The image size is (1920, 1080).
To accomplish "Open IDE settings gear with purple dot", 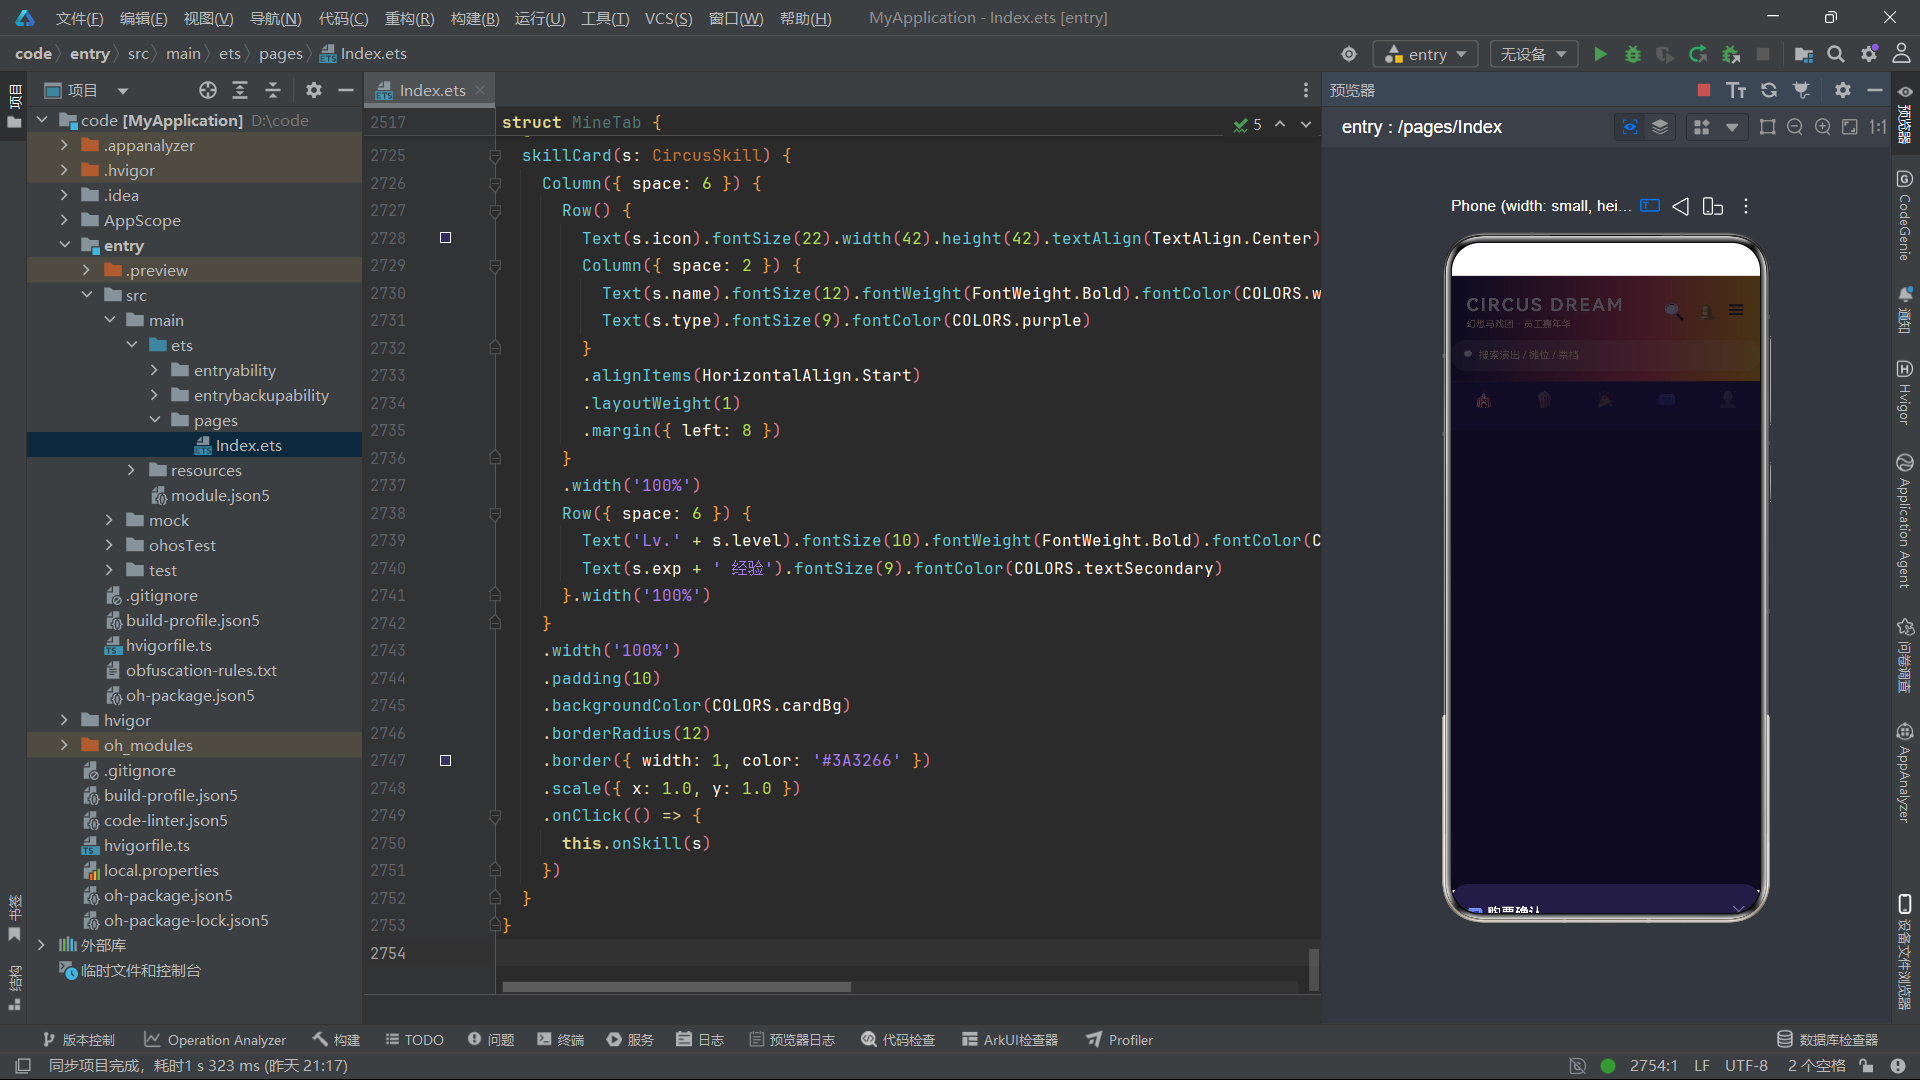I will click(1869, 54).
